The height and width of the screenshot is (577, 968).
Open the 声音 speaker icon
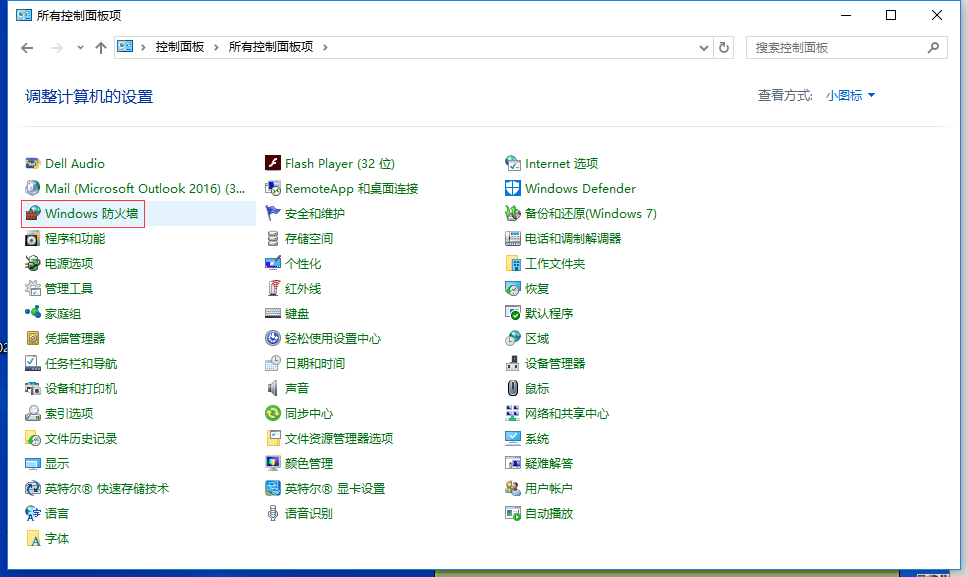tap(273, 389)
